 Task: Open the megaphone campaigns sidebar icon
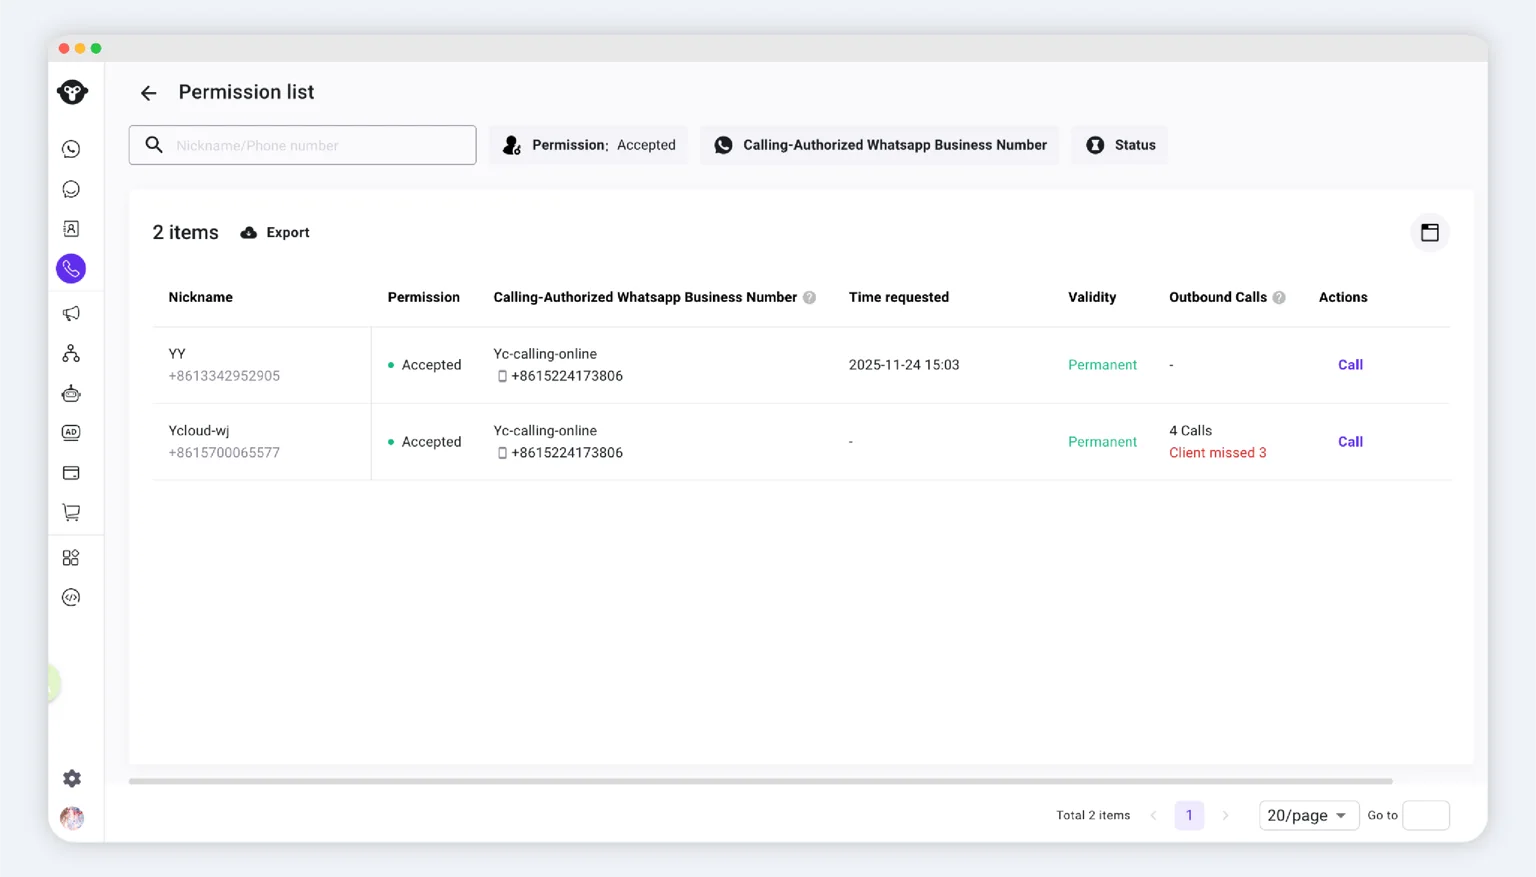point(71,314)
